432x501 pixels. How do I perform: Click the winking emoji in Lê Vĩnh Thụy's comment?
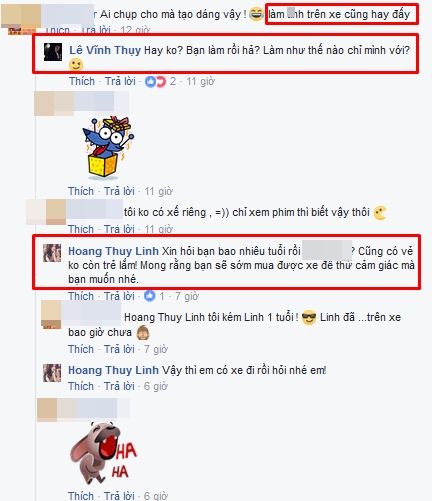76,65
